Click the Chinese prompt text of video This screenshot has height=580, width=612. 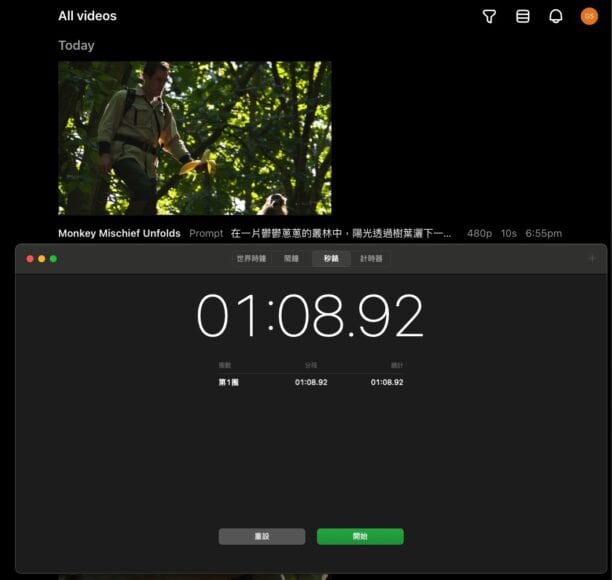[x=340, y=233]
